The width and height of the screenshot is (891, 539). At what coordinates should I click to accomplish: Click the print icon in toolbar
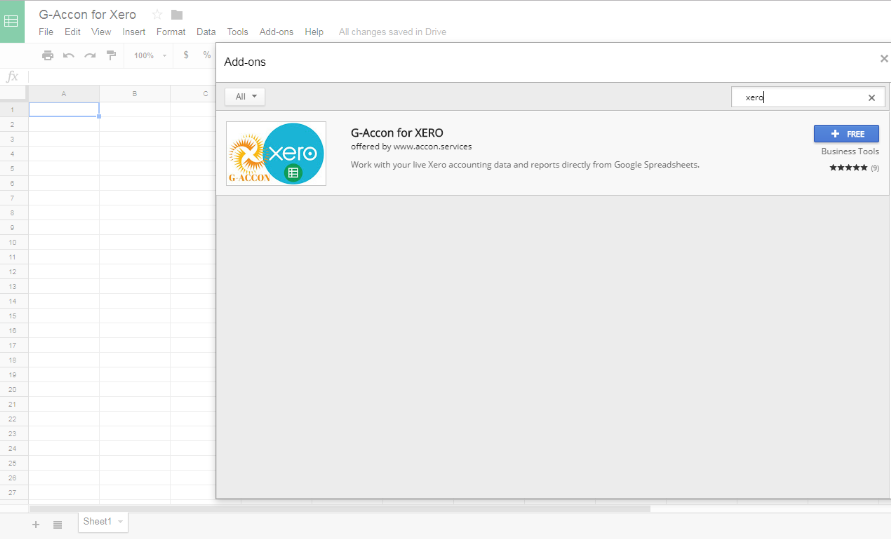point(48,55)
